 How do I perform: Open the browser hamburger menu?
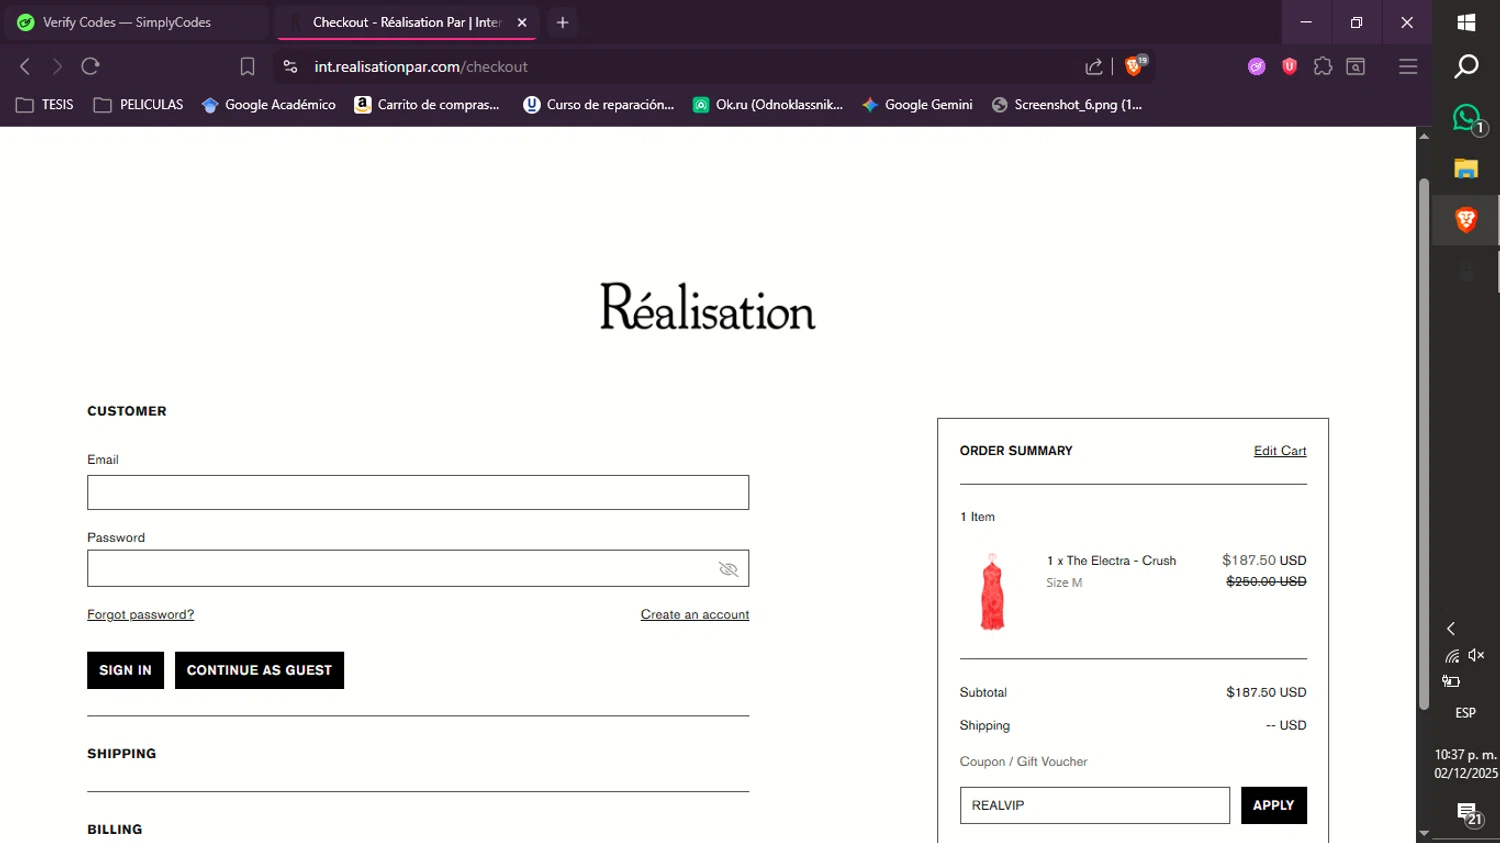[x=1408, y=67]
